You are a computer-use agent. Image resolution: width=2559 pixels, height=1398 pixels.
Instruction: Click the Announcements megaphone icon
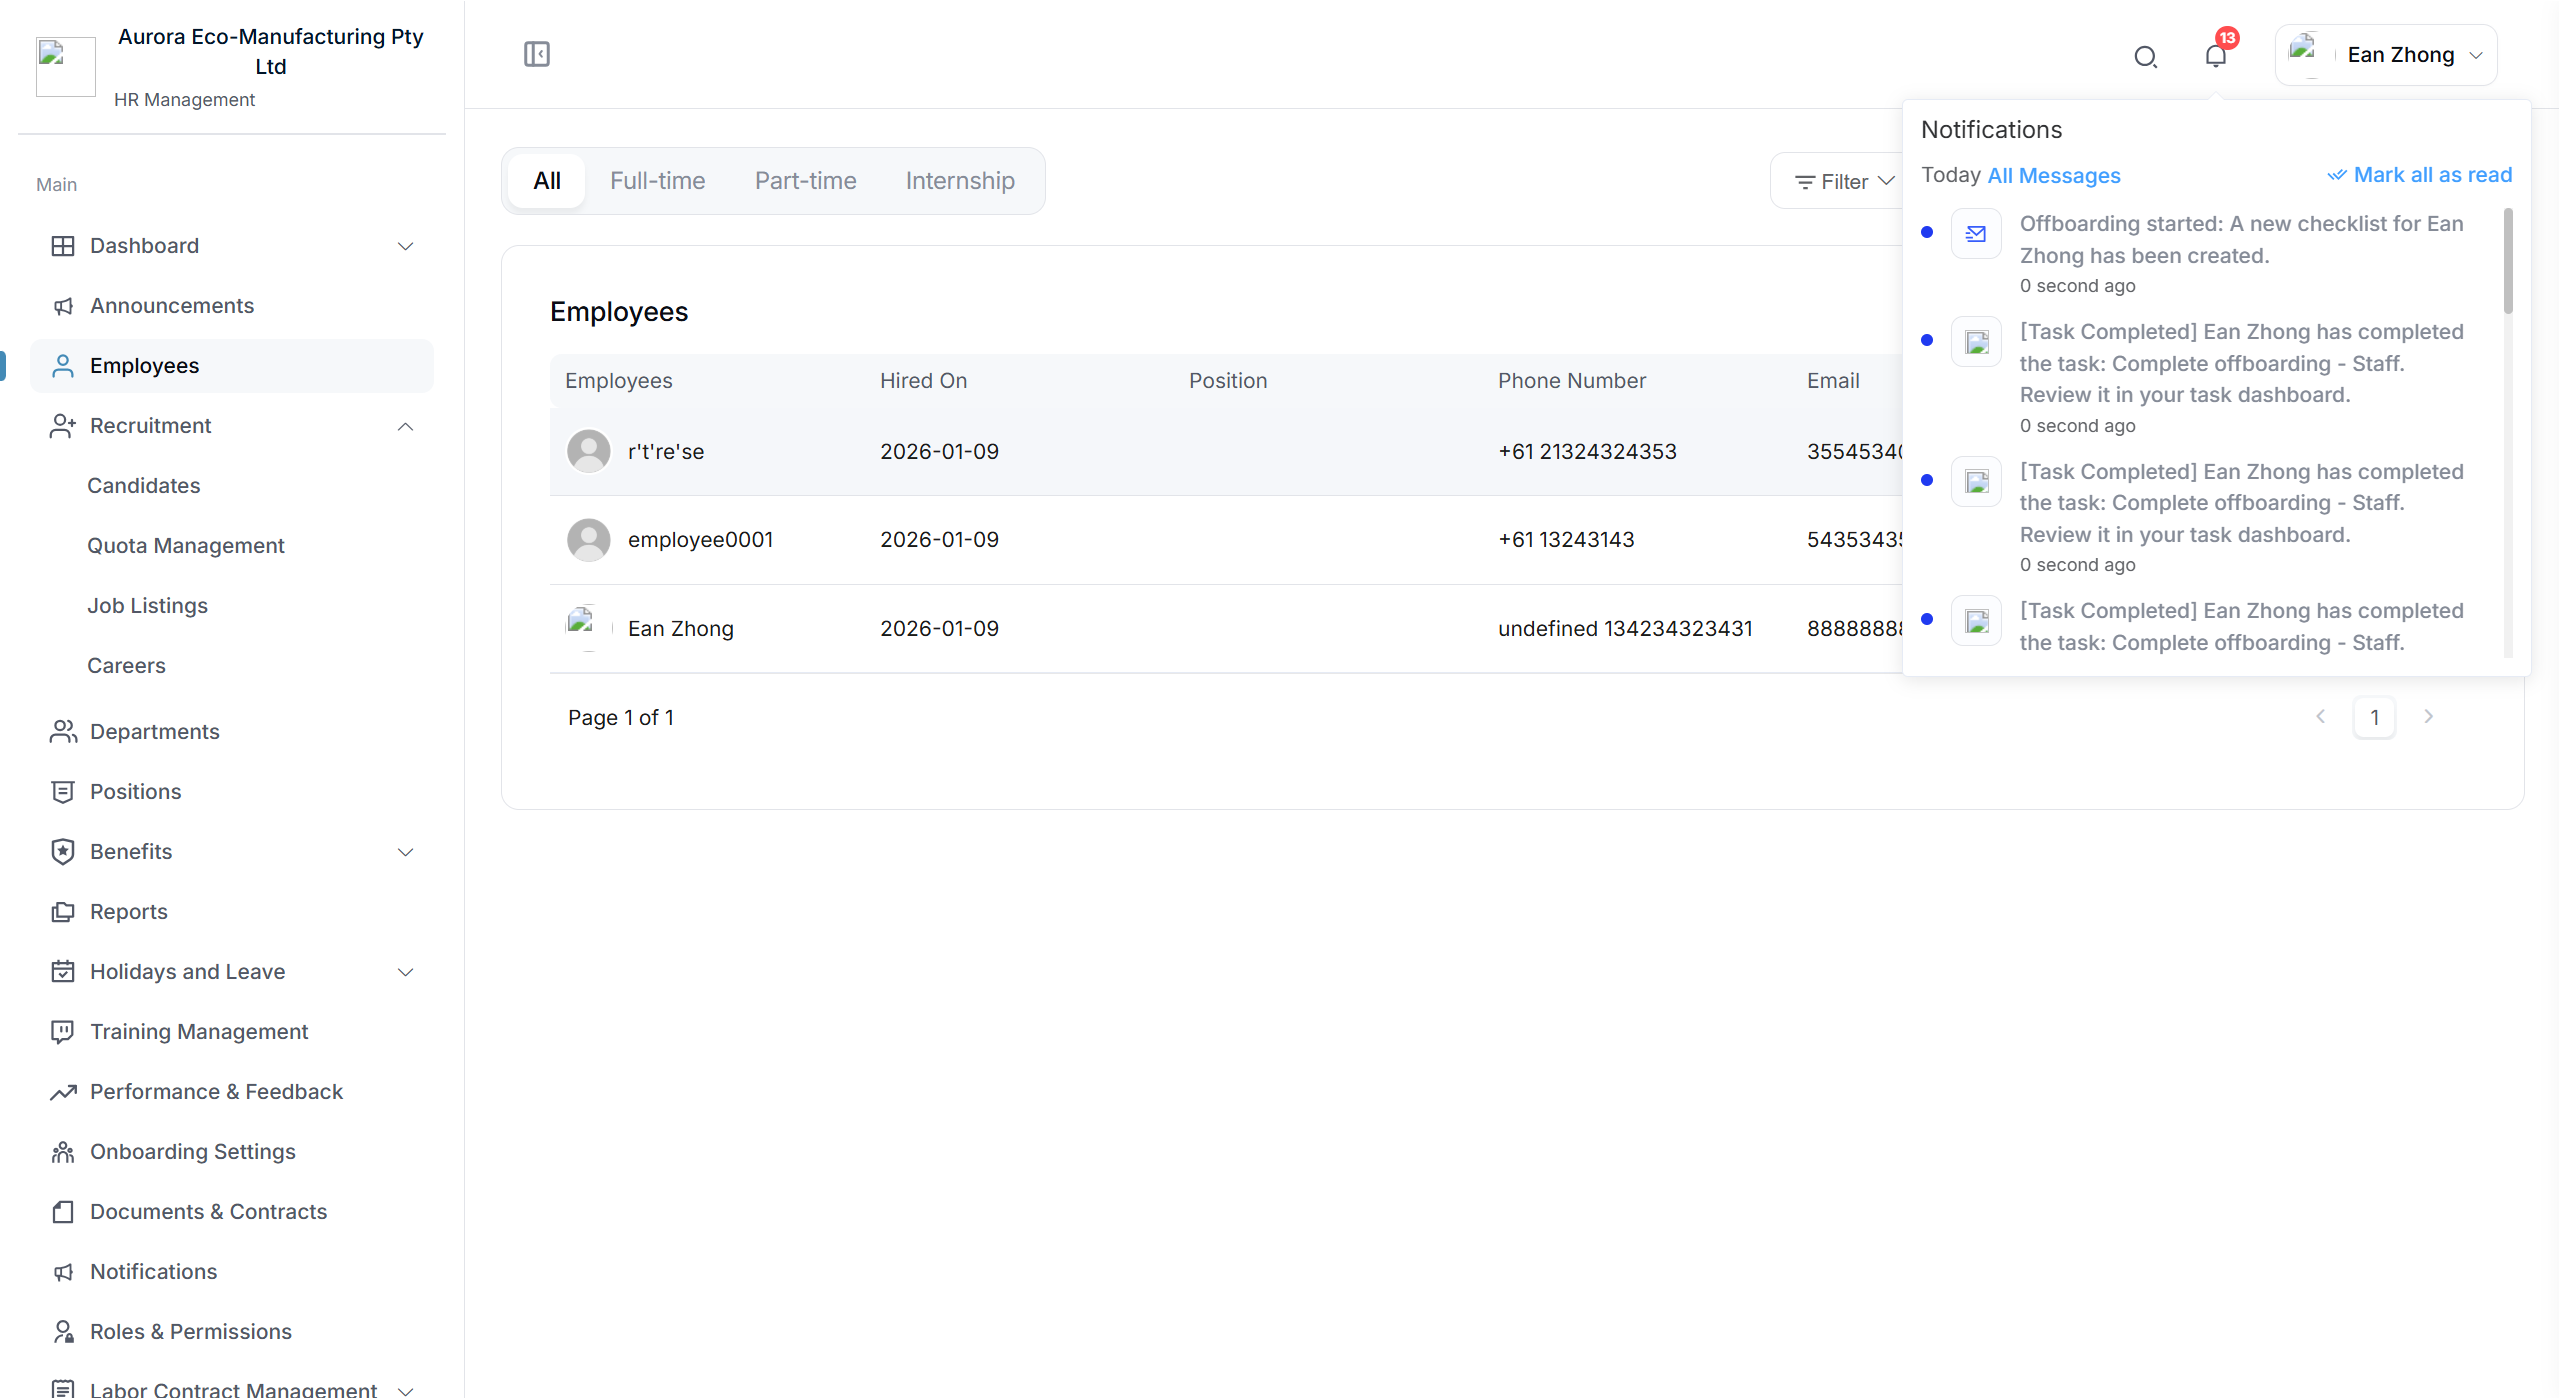point(63,306)
